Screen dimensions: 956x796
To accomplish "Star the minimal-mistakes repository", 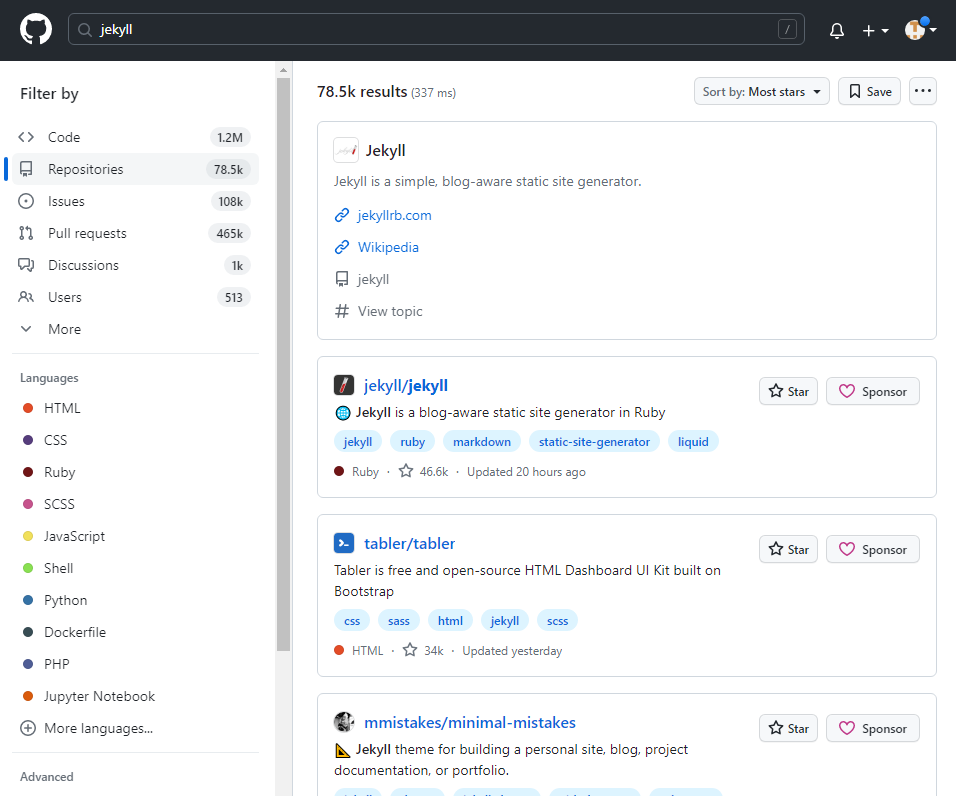I will coord(788,728).
